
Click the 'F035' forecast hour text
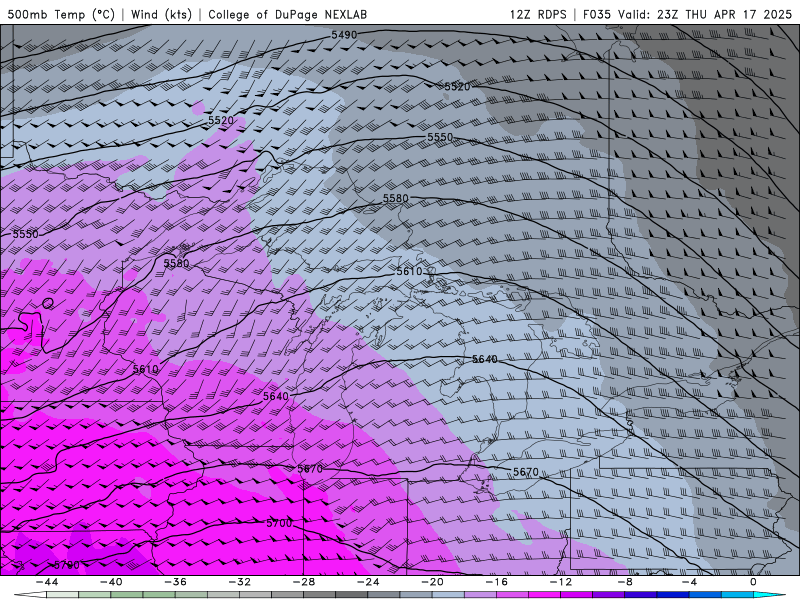[x=597, y=14]
